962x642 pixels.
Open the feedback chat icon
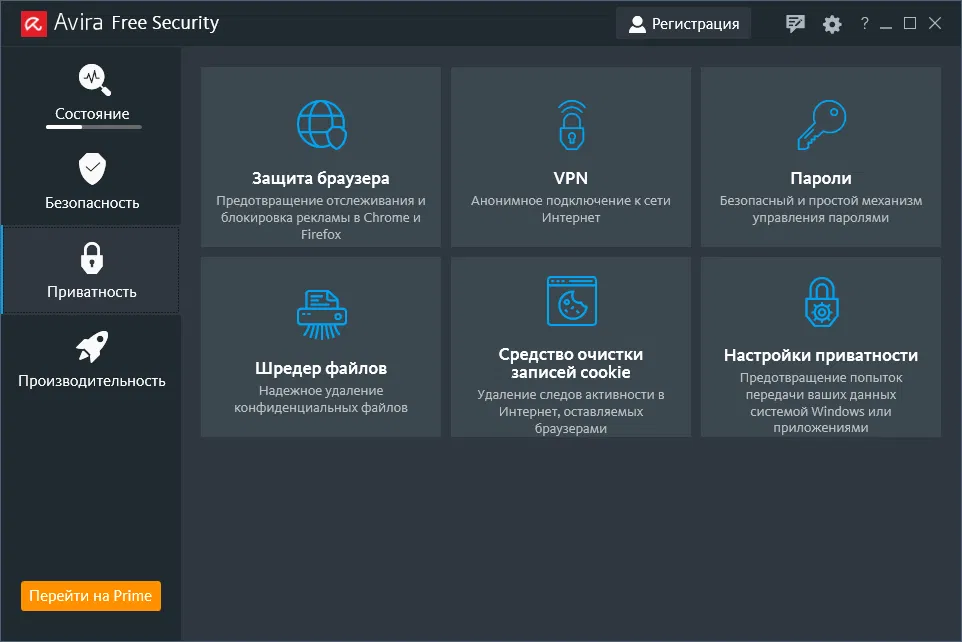(795, 24)
